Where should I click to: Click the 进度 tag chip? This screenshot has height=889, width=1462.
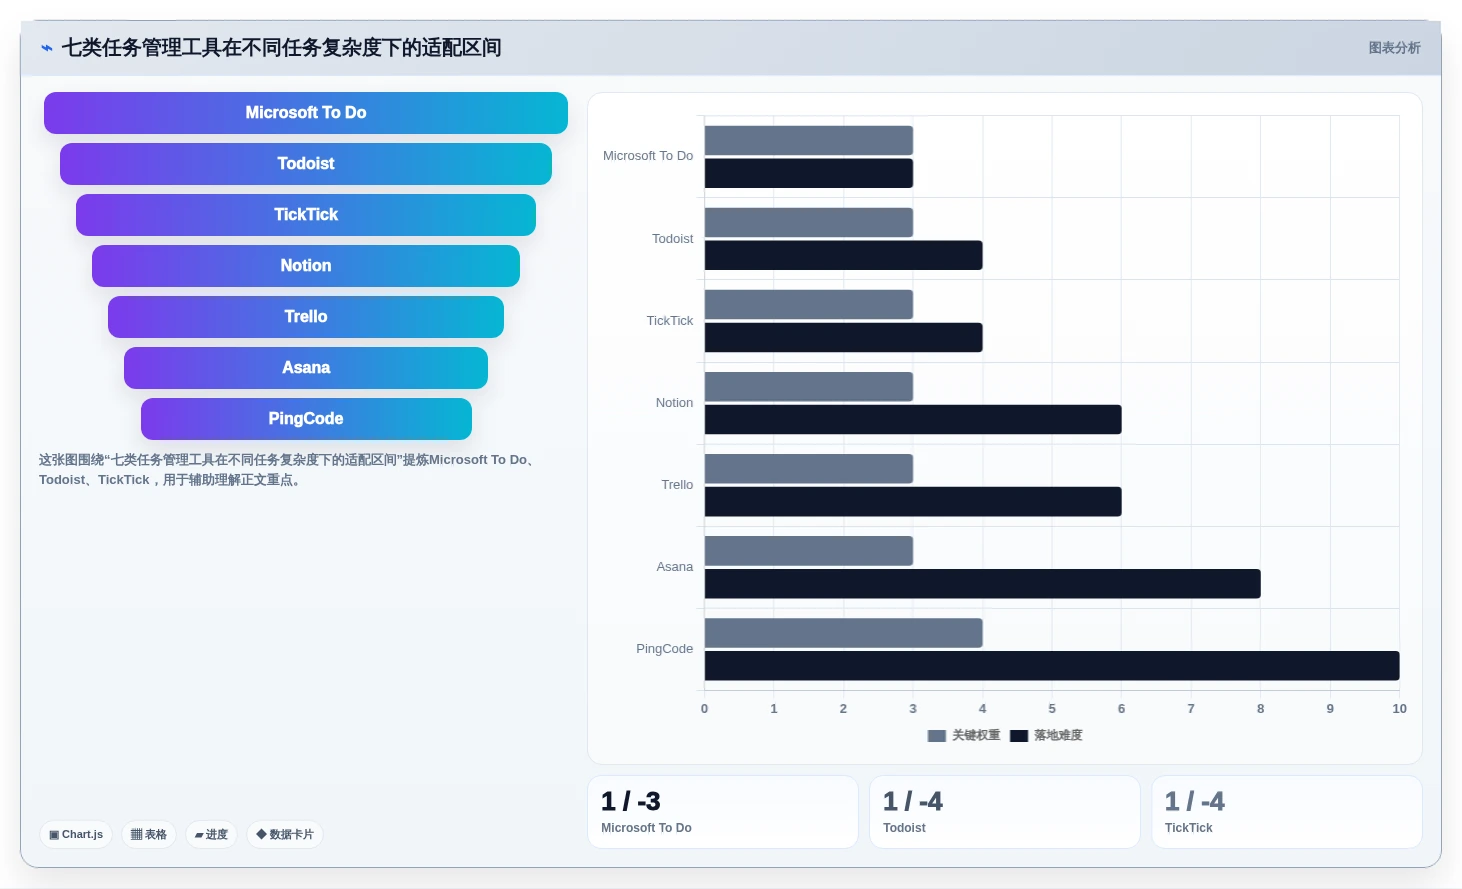tap(211, 834)
